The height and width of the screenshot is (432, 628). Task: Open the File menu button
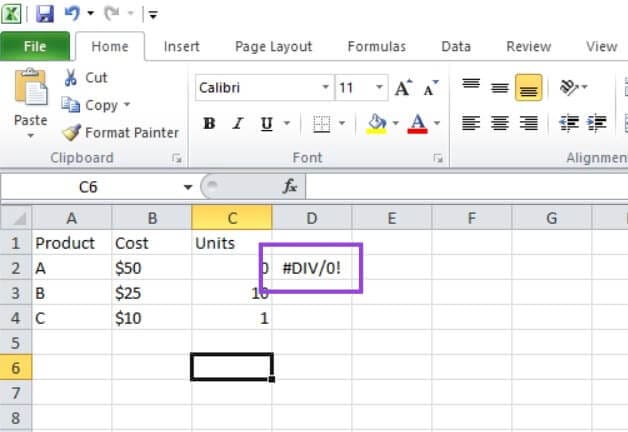point(34,46)
